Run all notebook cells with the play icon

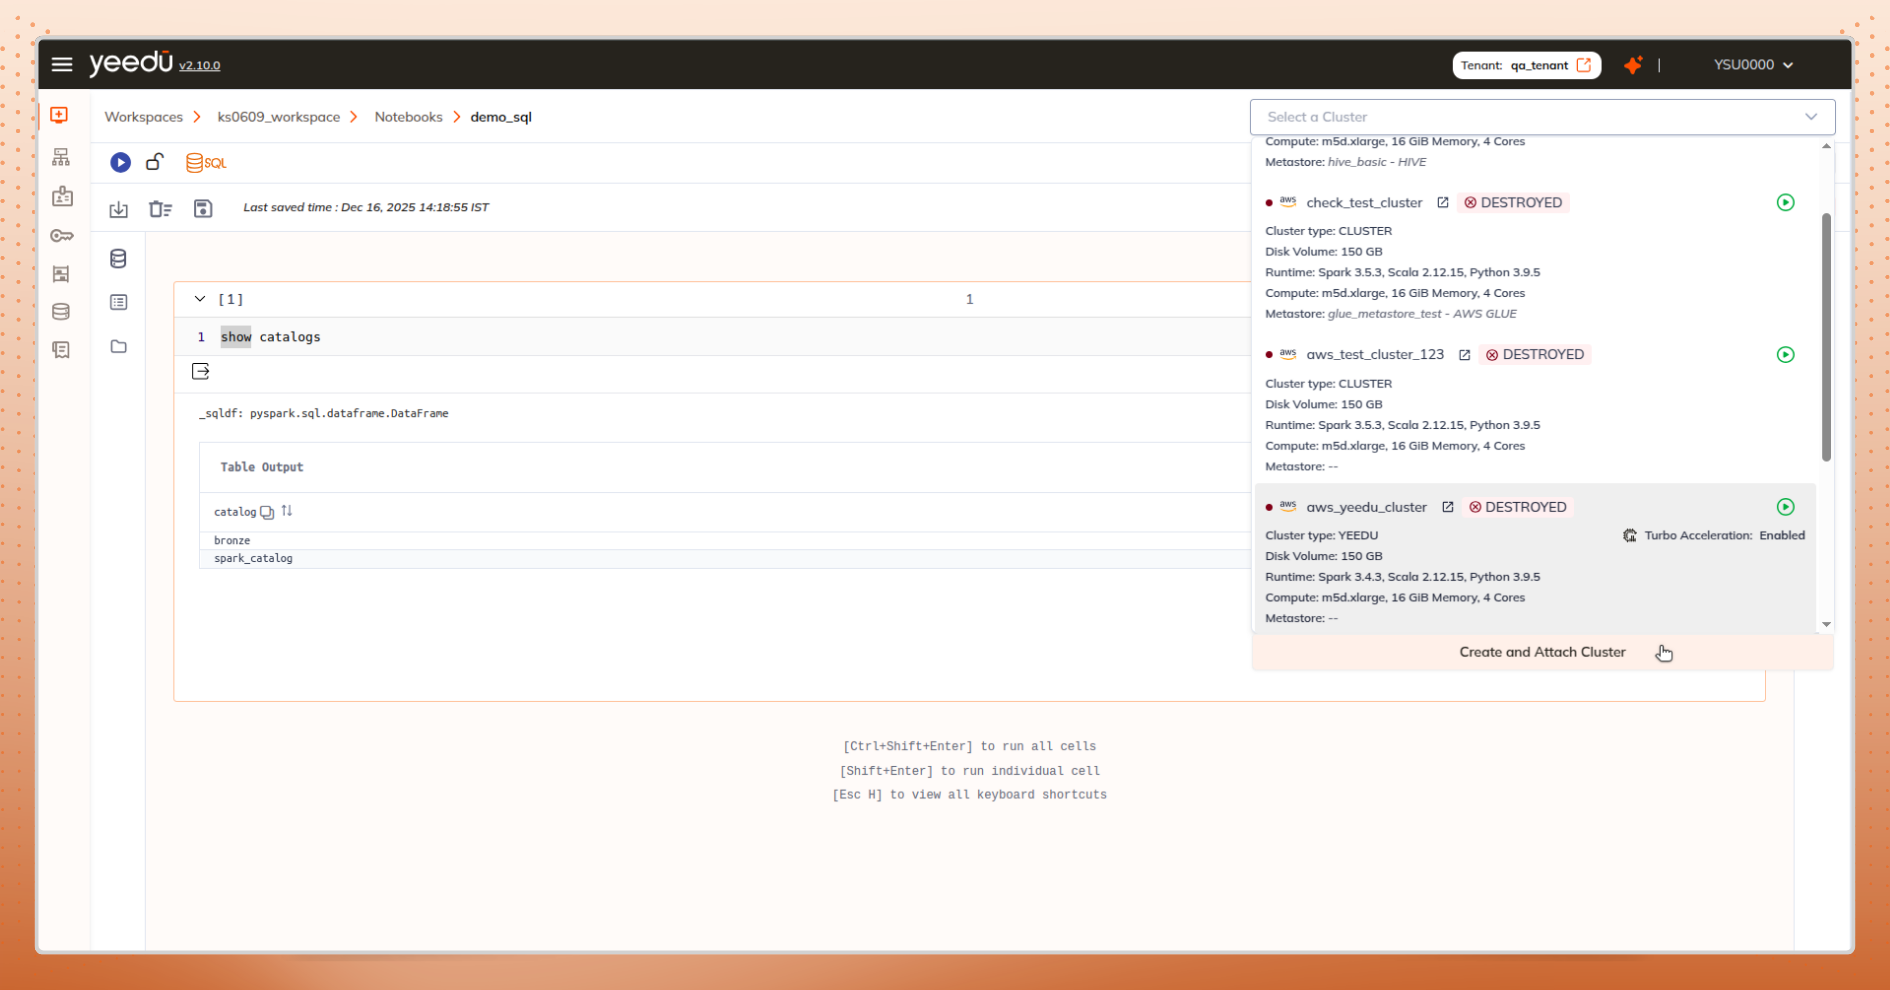[x=119, y=162]
